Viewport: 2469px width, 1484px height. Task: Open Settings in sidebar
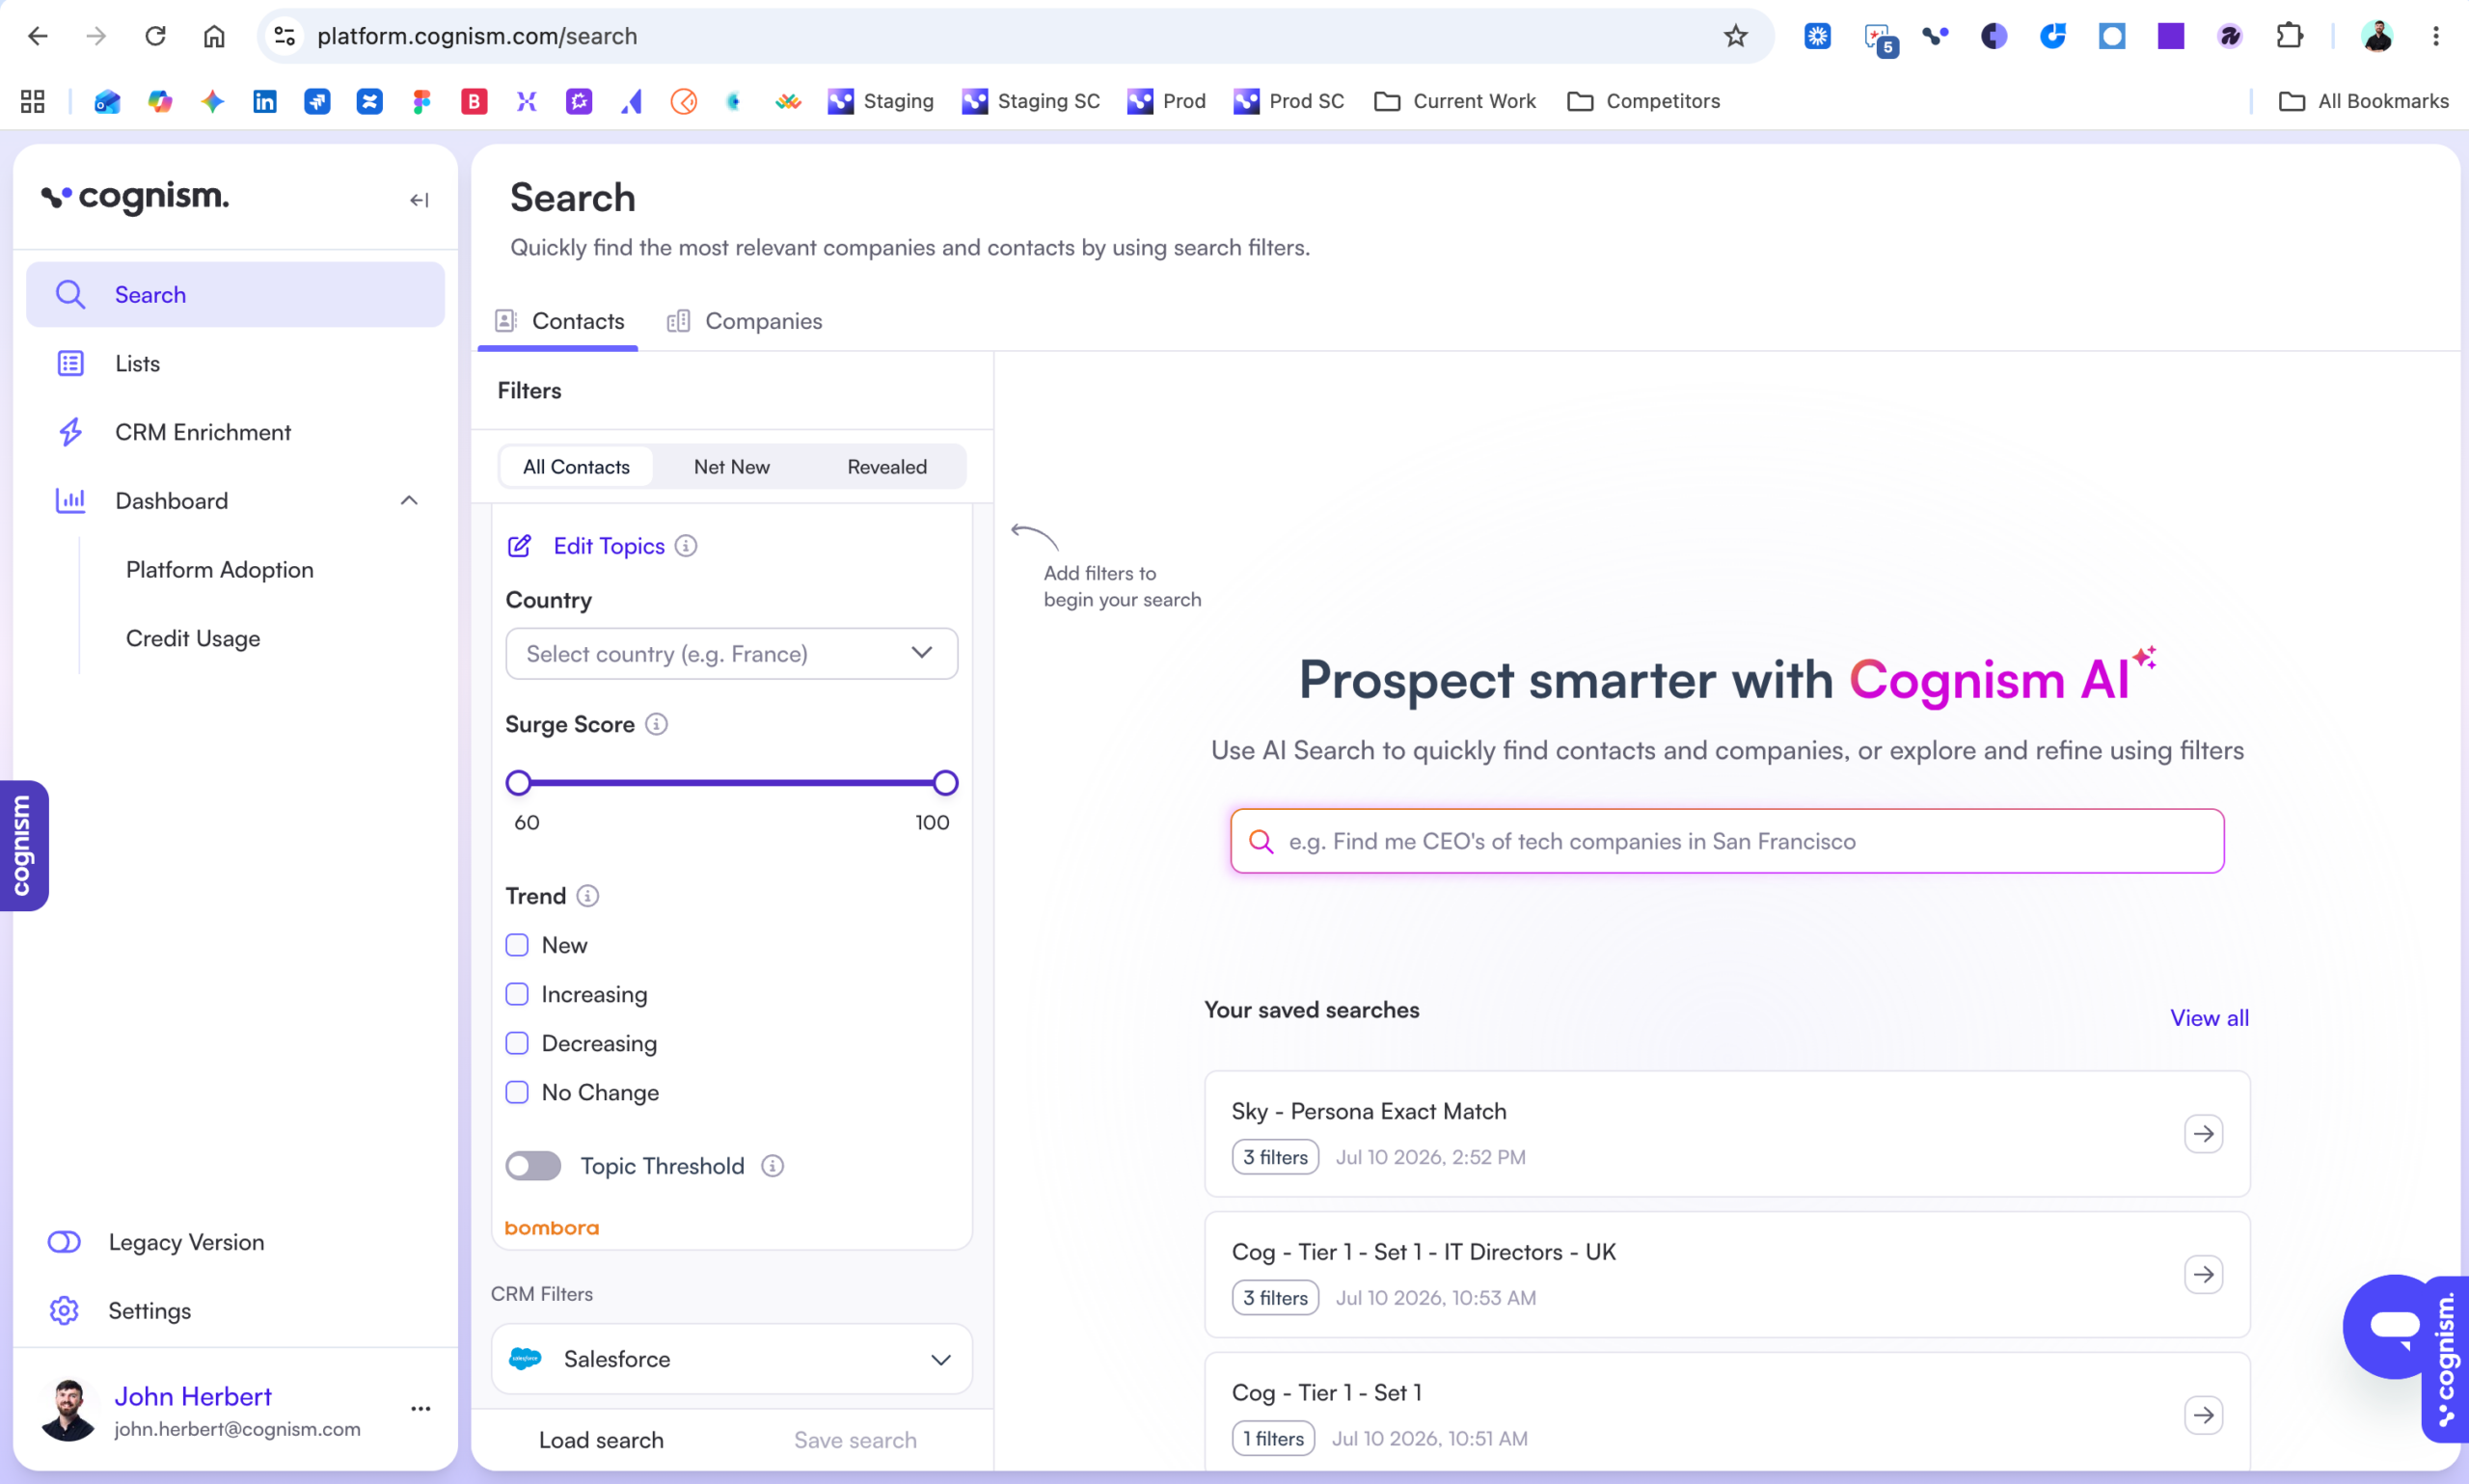tap(150, 1311)
